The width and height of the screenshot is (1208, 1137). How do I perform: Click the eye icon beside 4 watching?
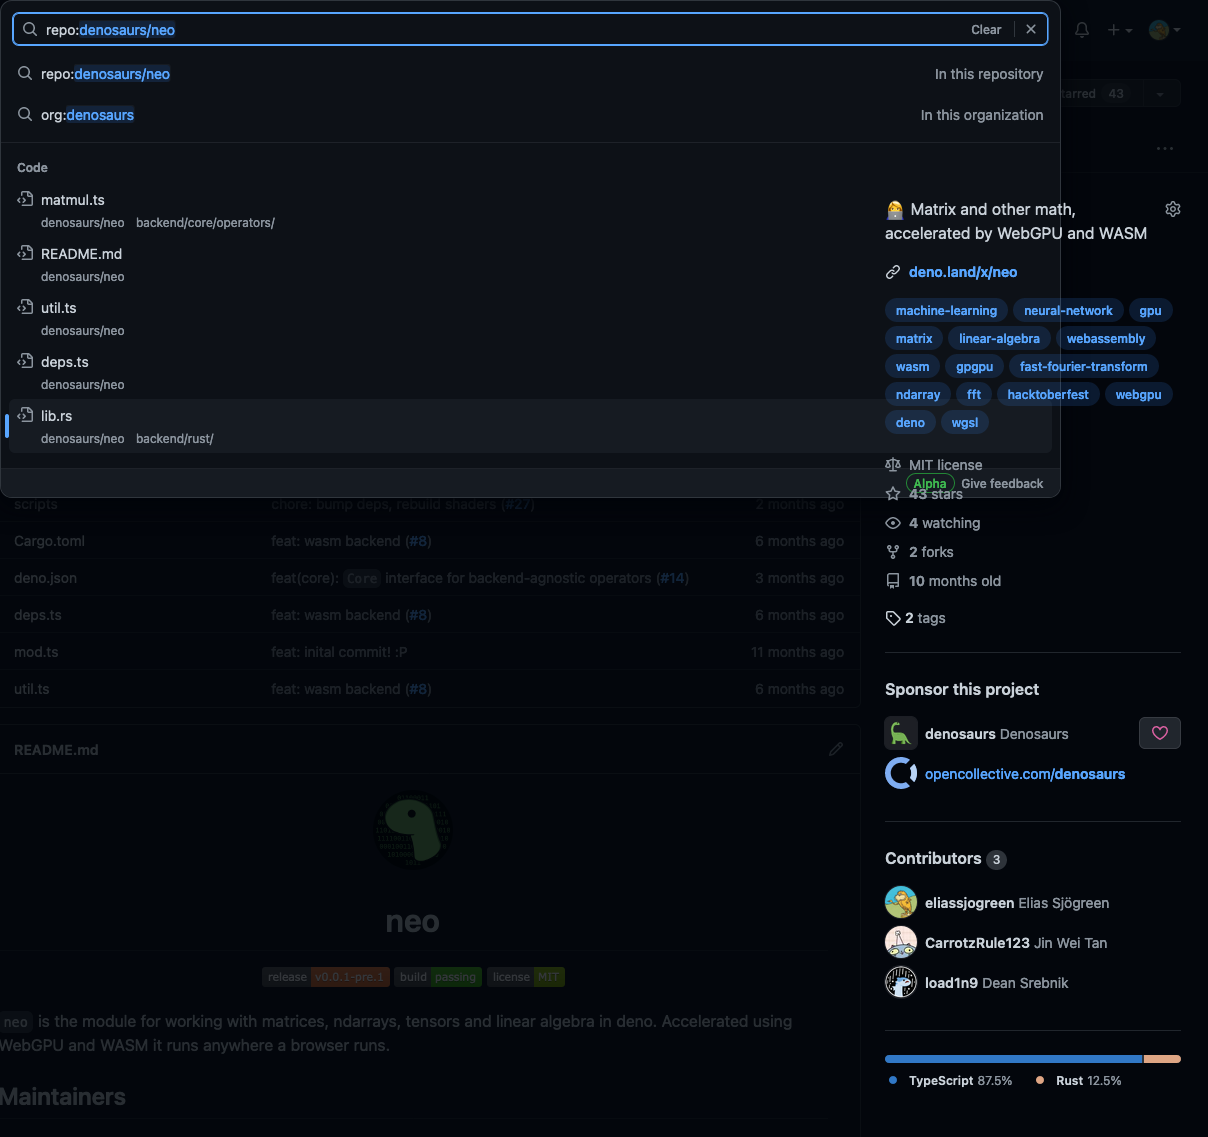(x=892, y=522)
